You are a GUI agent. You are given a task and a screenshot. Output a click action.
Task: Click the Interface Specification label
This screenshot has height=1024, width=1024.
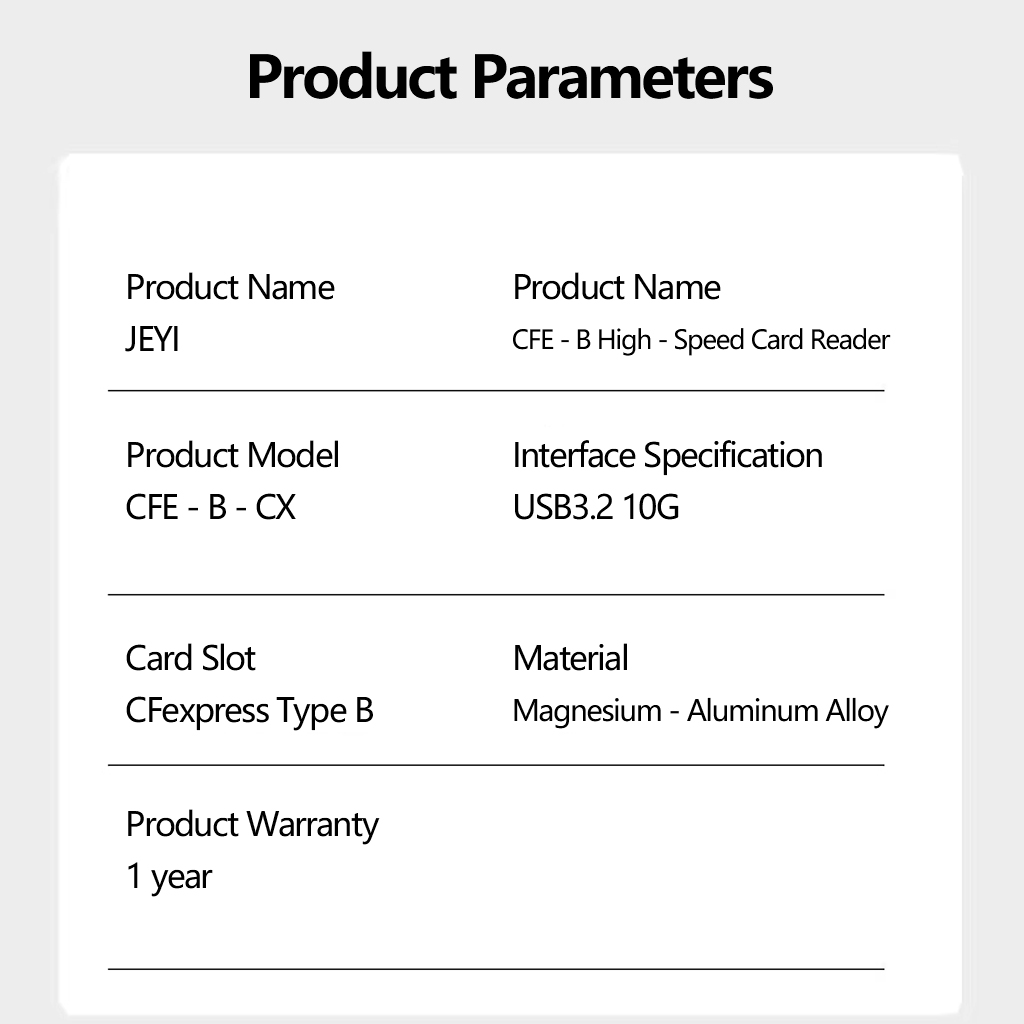click(667, 456)
